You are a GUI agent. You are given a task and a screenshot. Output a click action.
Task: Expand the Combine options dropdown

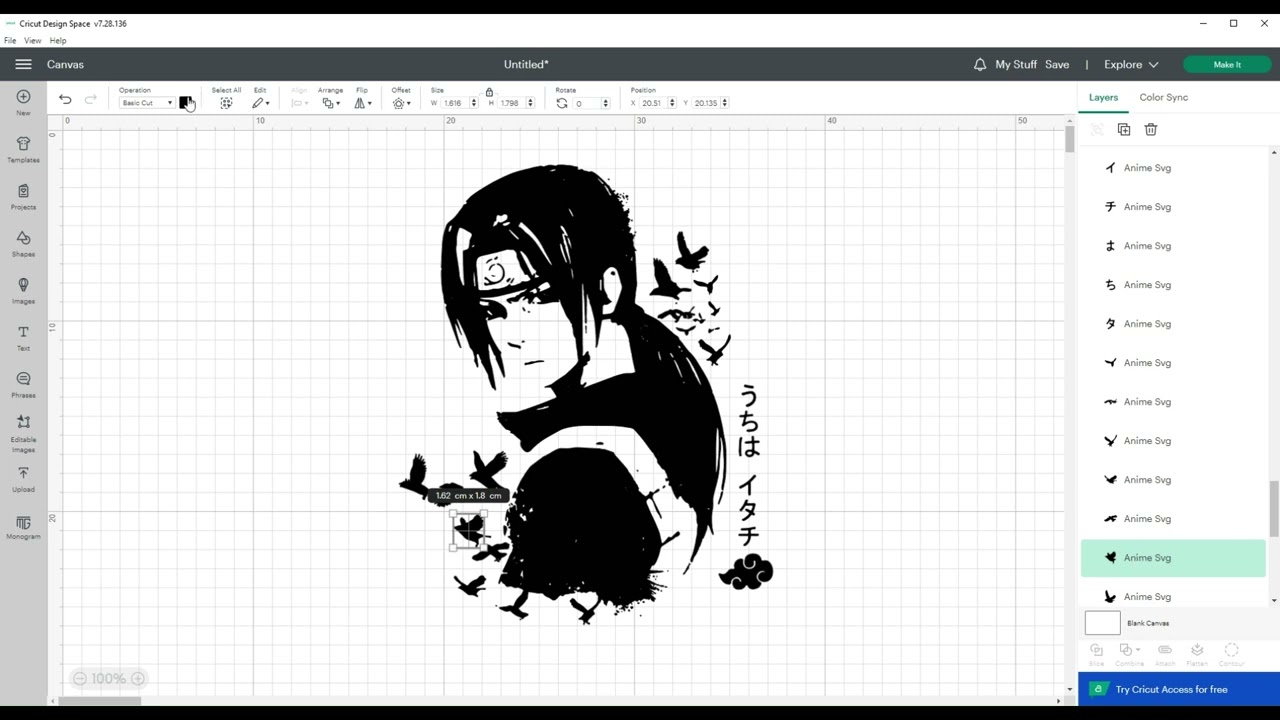click(x=1138, y=650)
